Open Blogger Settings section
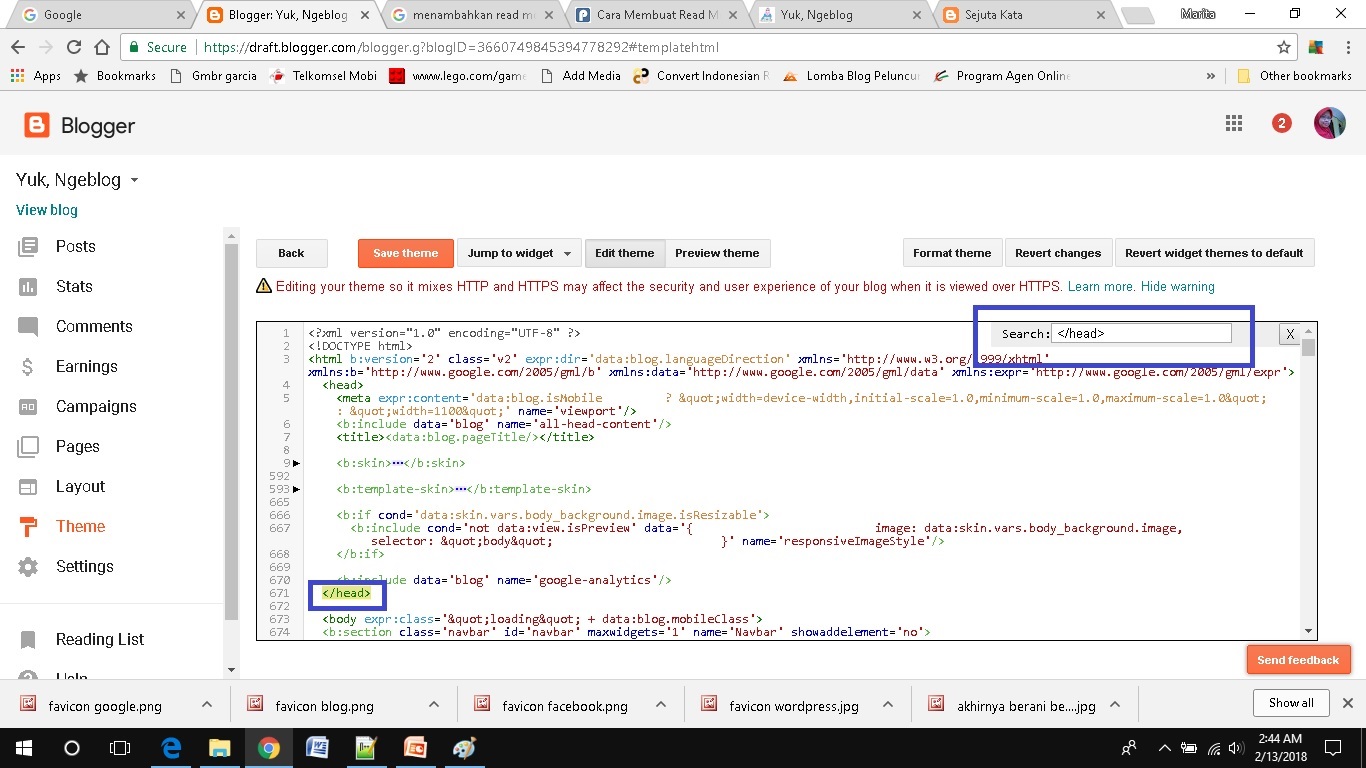This screenshot has width=1366, height=768. coord(85,566)
